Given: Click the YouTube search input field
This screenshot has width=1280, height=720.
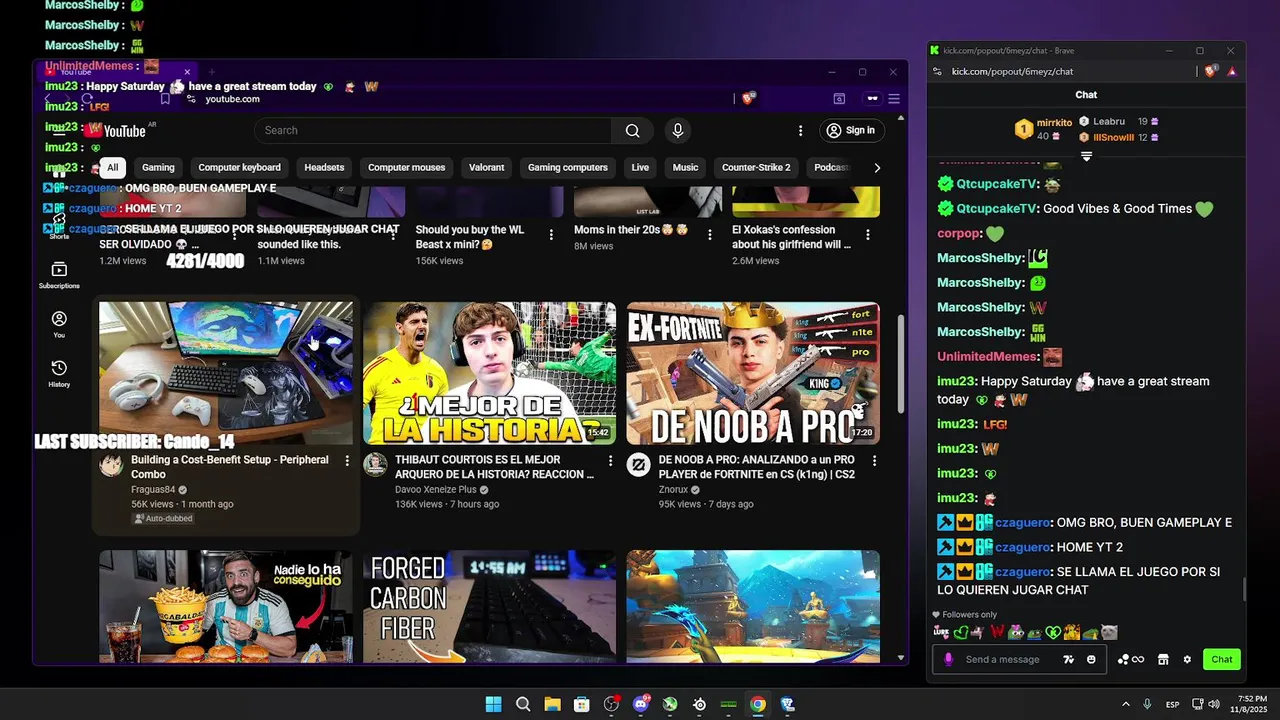Looking at the screenshot, I should click(x=432, y=130).
